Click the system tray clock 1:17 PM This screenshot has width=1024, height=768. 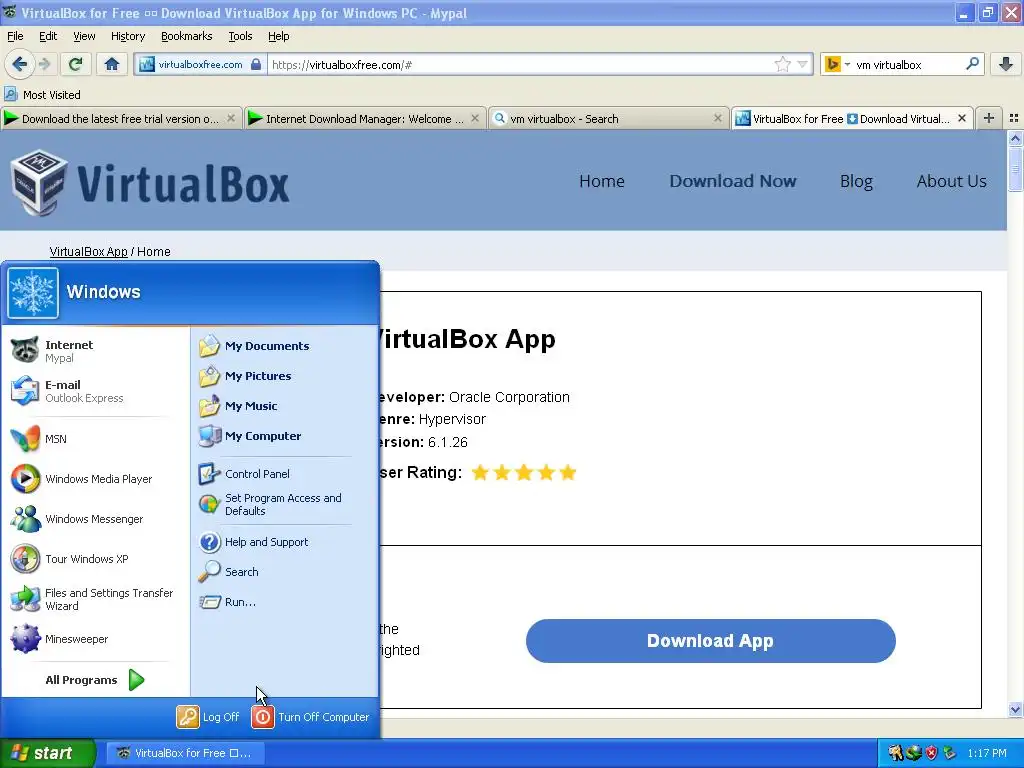(987, 753)
